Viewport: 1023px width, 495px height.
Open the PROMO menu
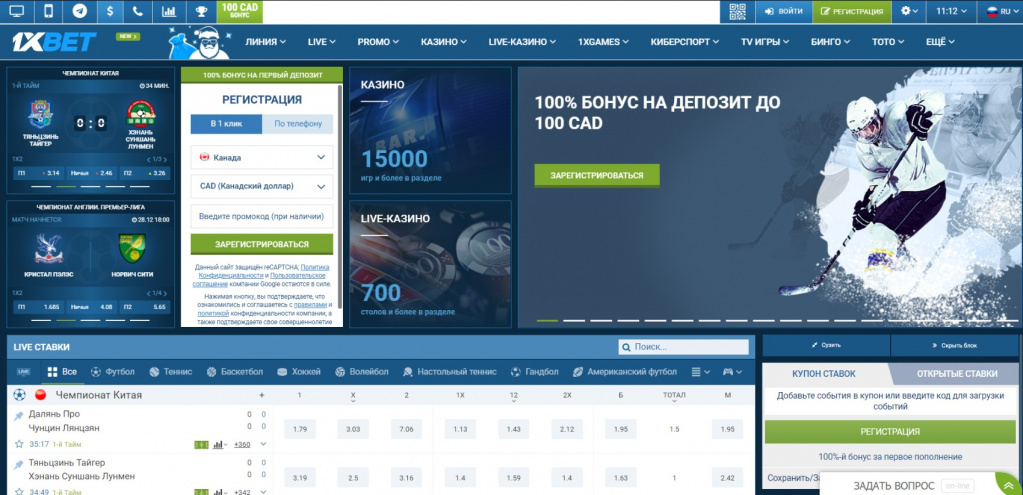[x=378, y=42]
